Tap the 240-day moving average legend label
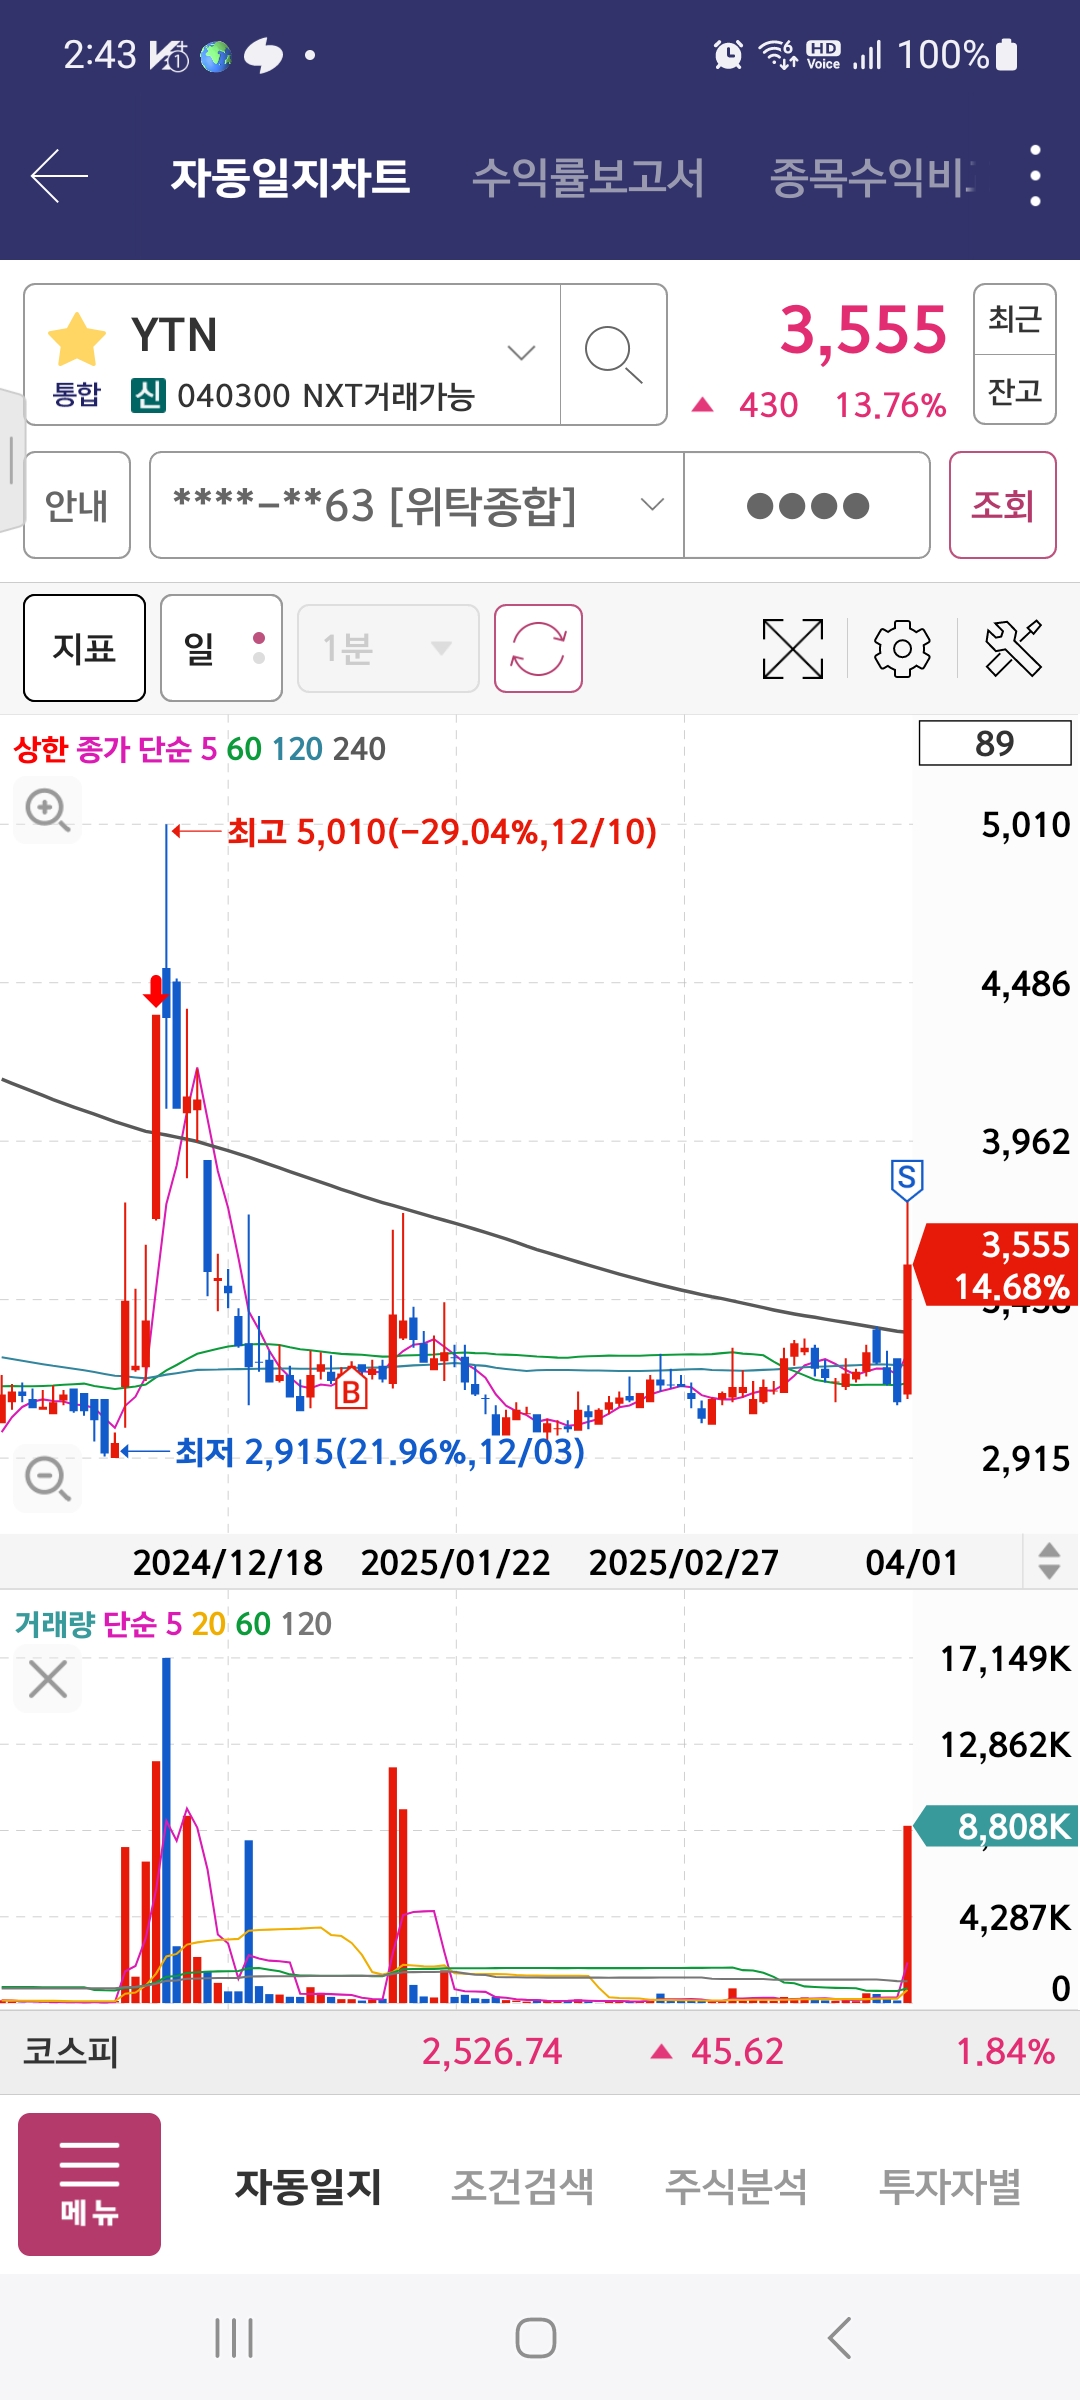Screen dimensions: 1080x2400 pos(359,749)
